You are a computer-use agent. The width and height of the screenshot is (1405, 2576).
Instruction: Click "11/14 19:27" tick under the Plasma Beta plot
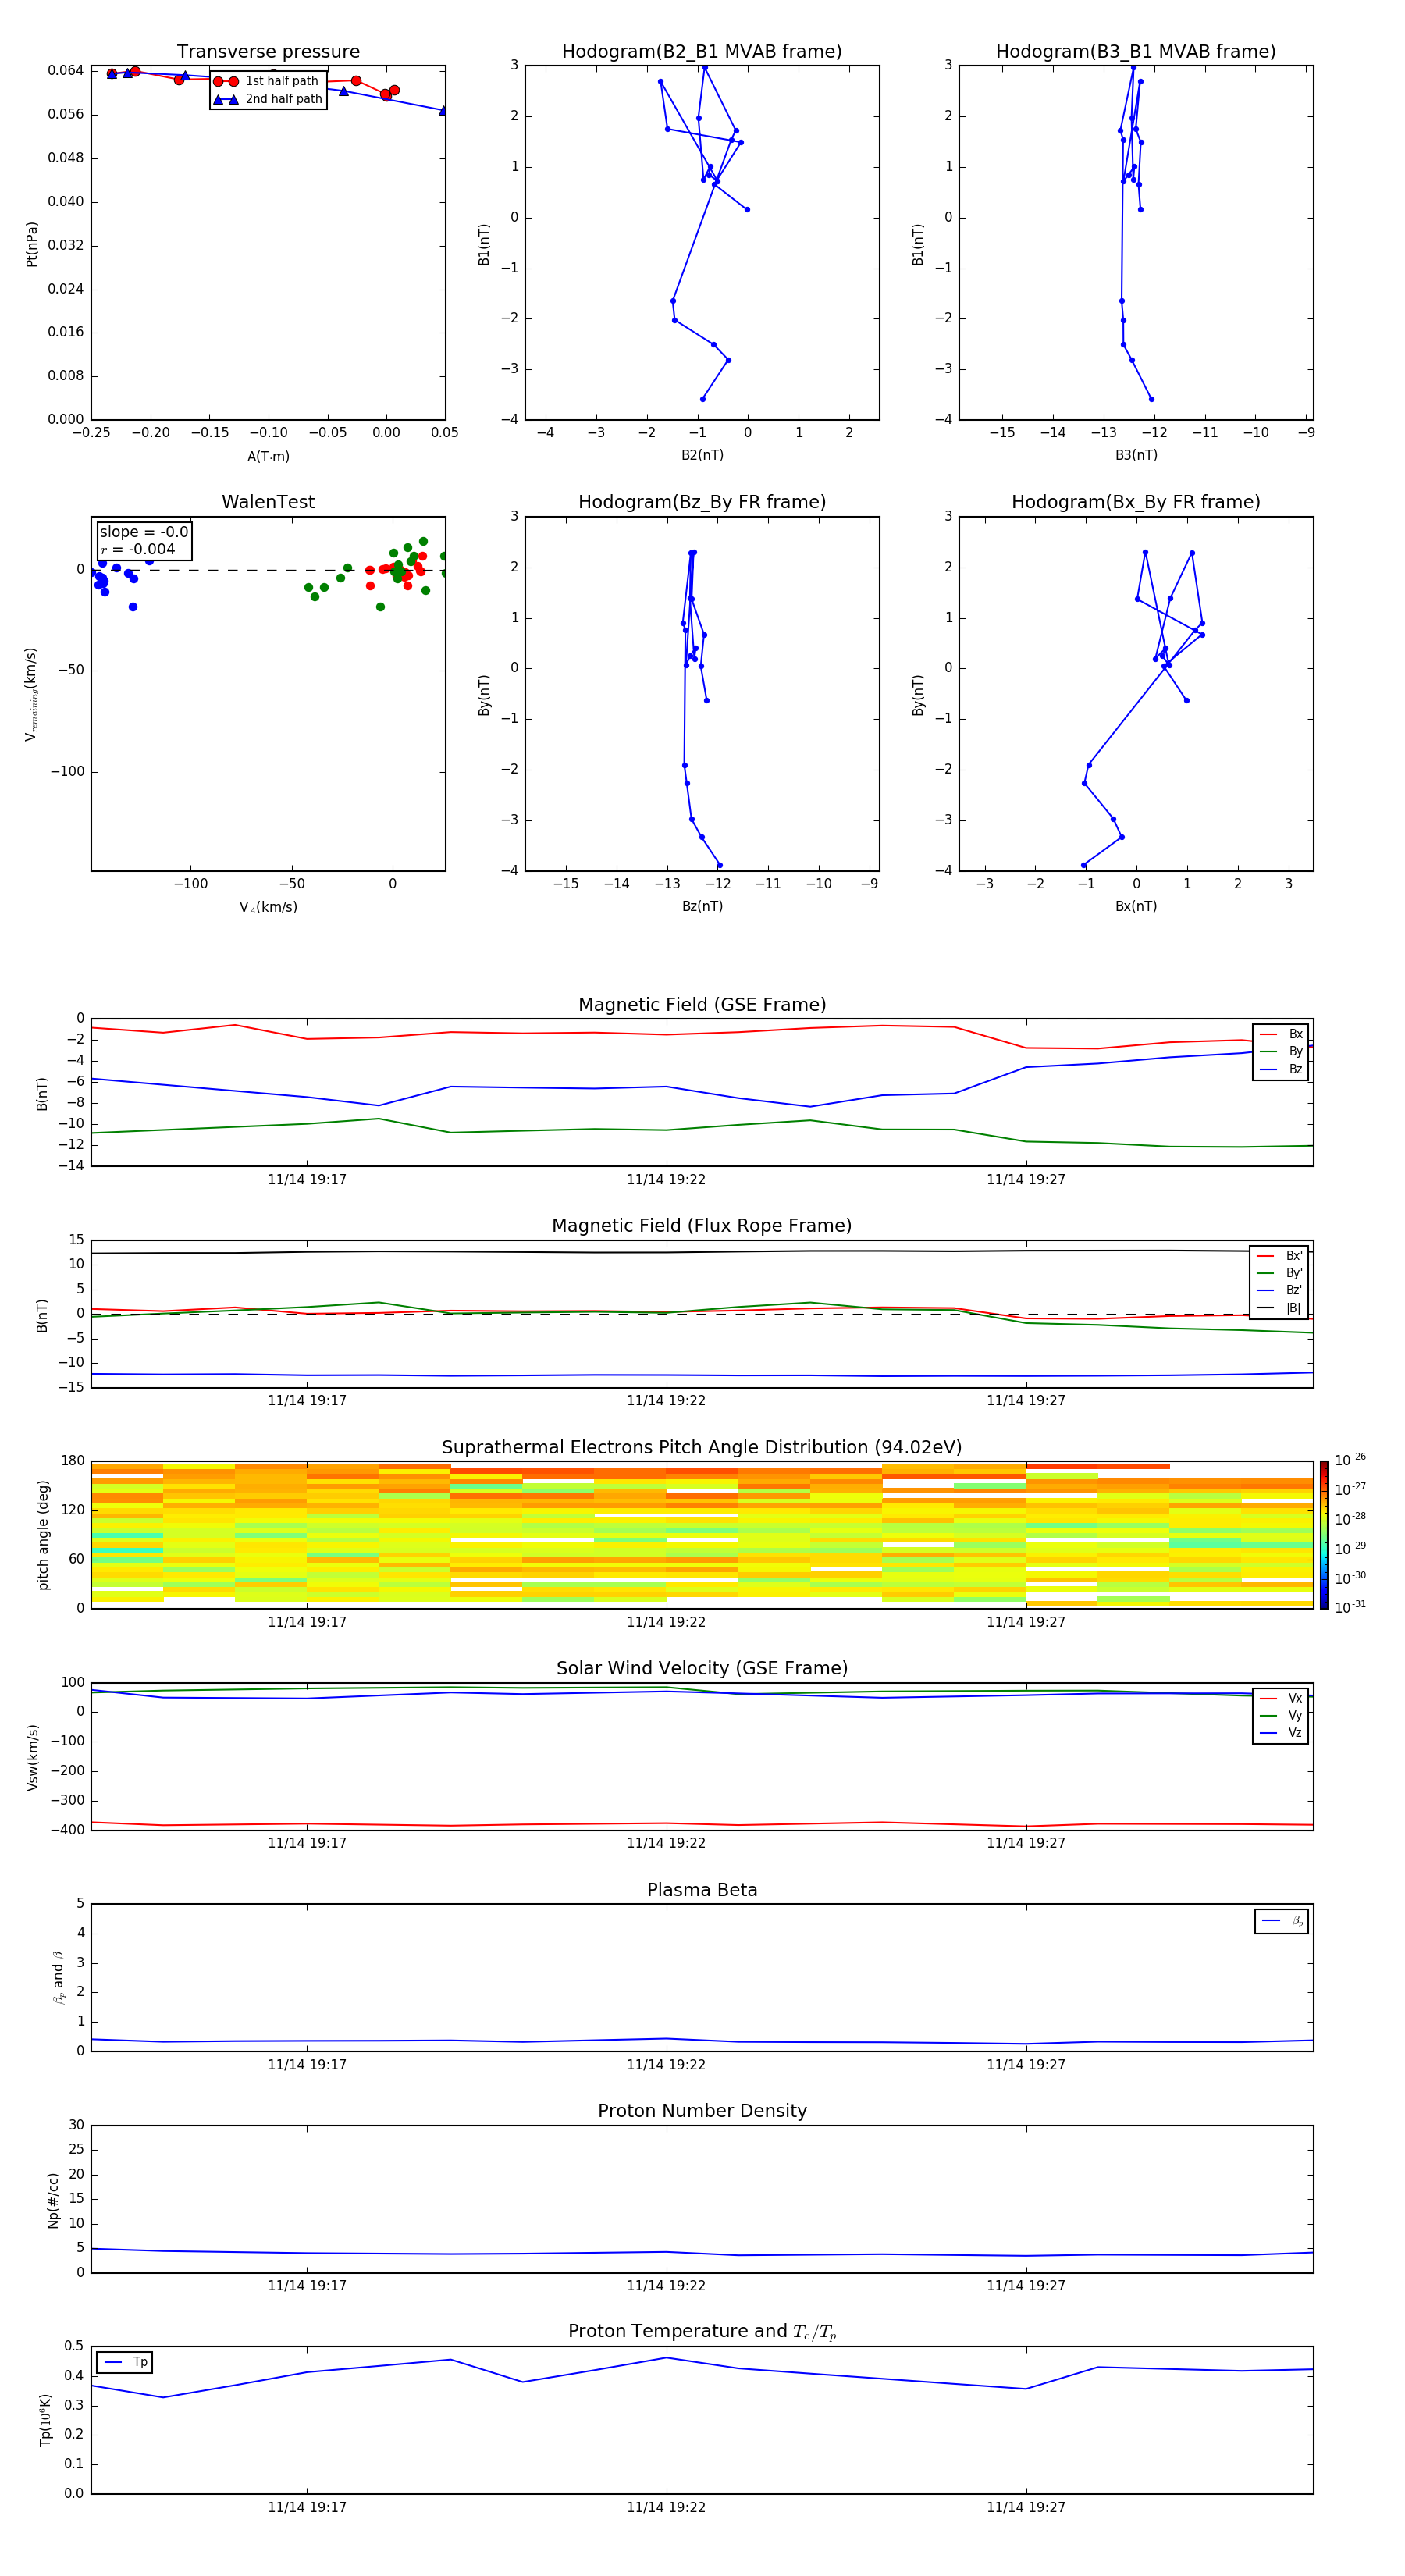pos(1026,2065)
